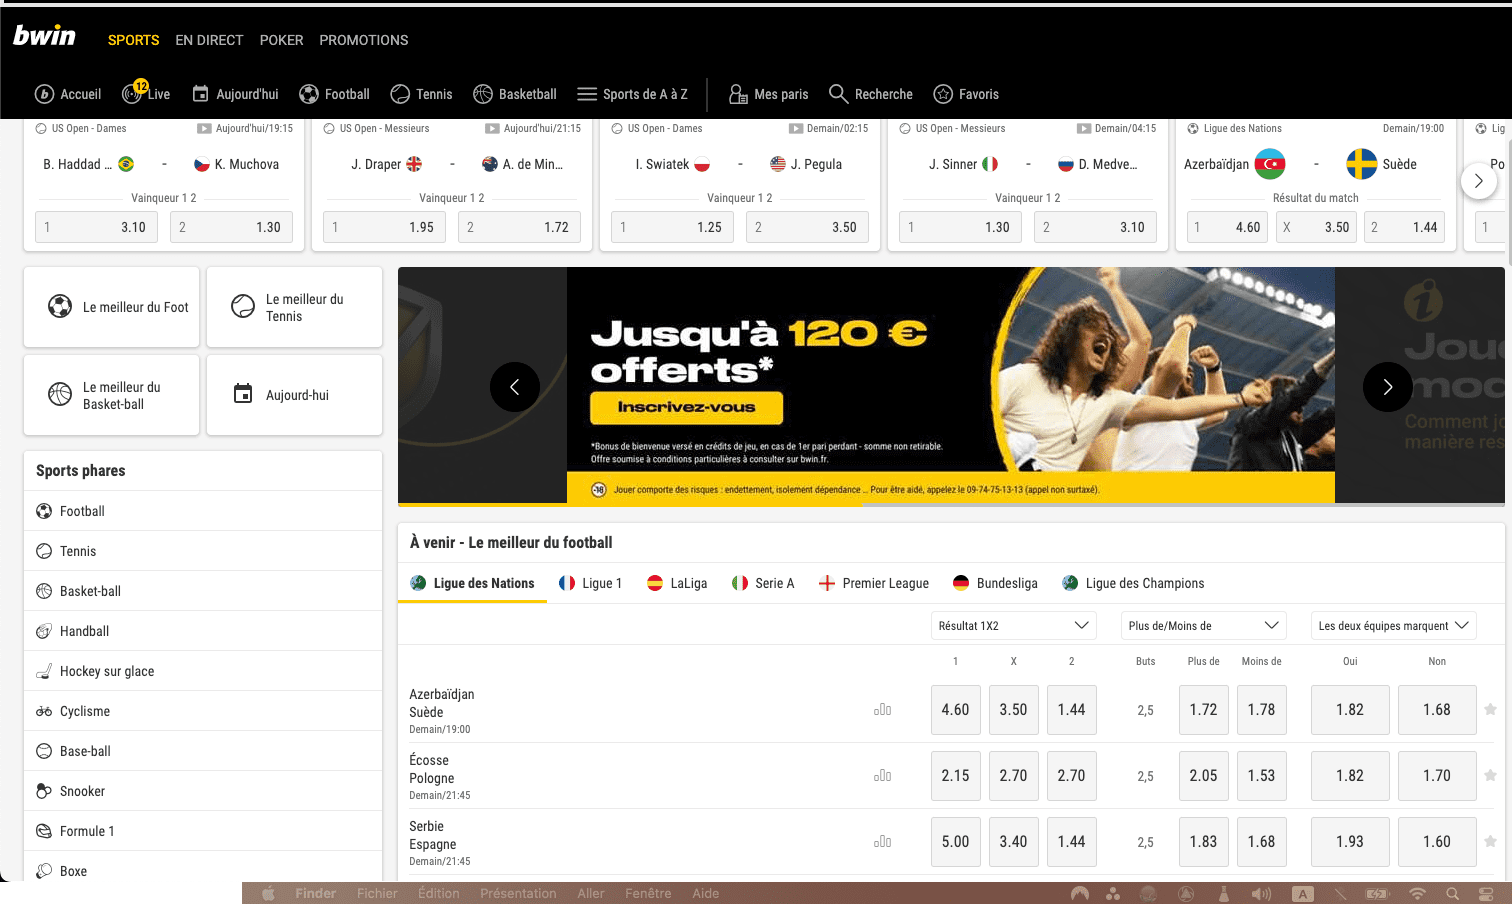This screenshot has height=904, width=1512.
Task: Select Football in Sports phares list
Action: pyautogui.click(x=203, y=511)
